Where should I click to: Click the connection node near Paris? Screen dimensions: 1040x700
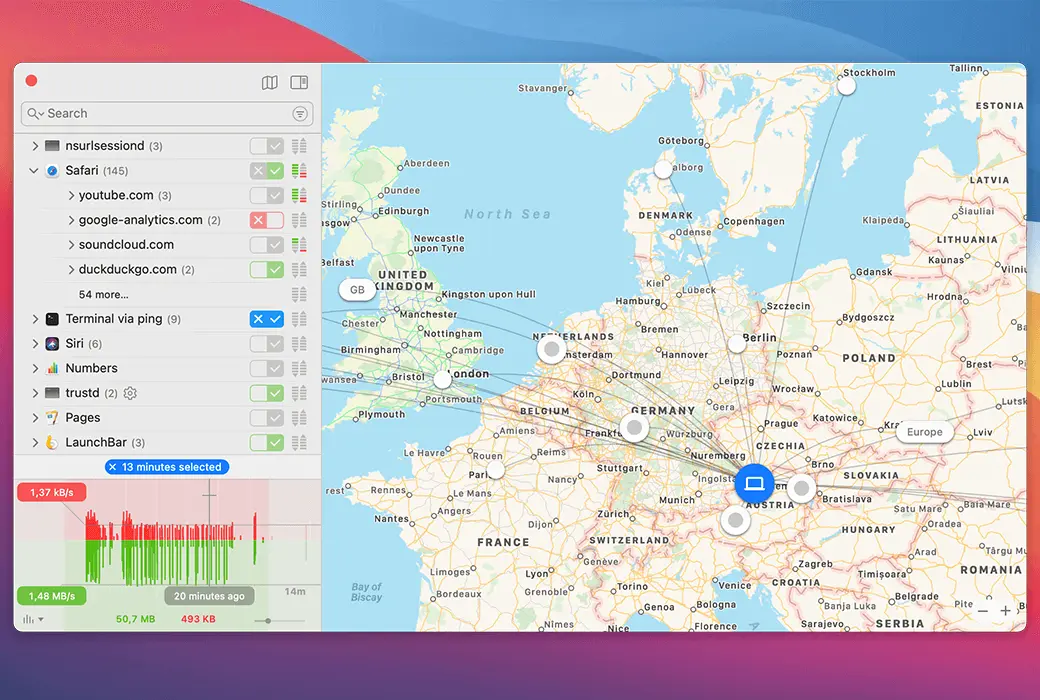click(495, 471)
